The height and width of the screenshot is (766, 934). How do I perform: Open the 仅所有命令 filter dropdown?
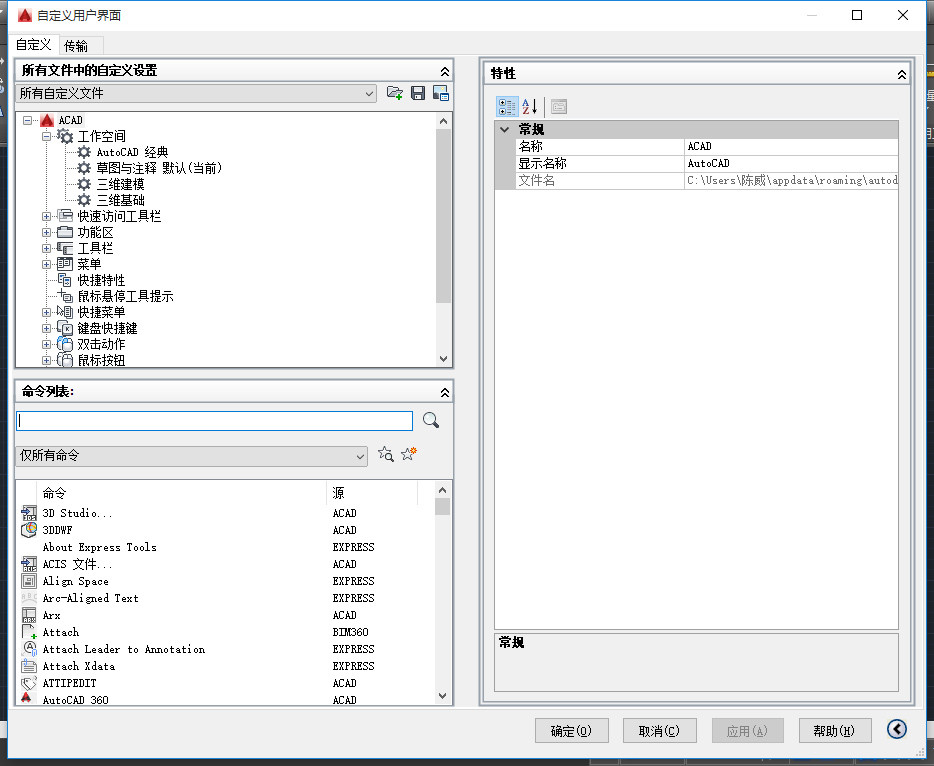pyautogui.click(x=191, y=456)
